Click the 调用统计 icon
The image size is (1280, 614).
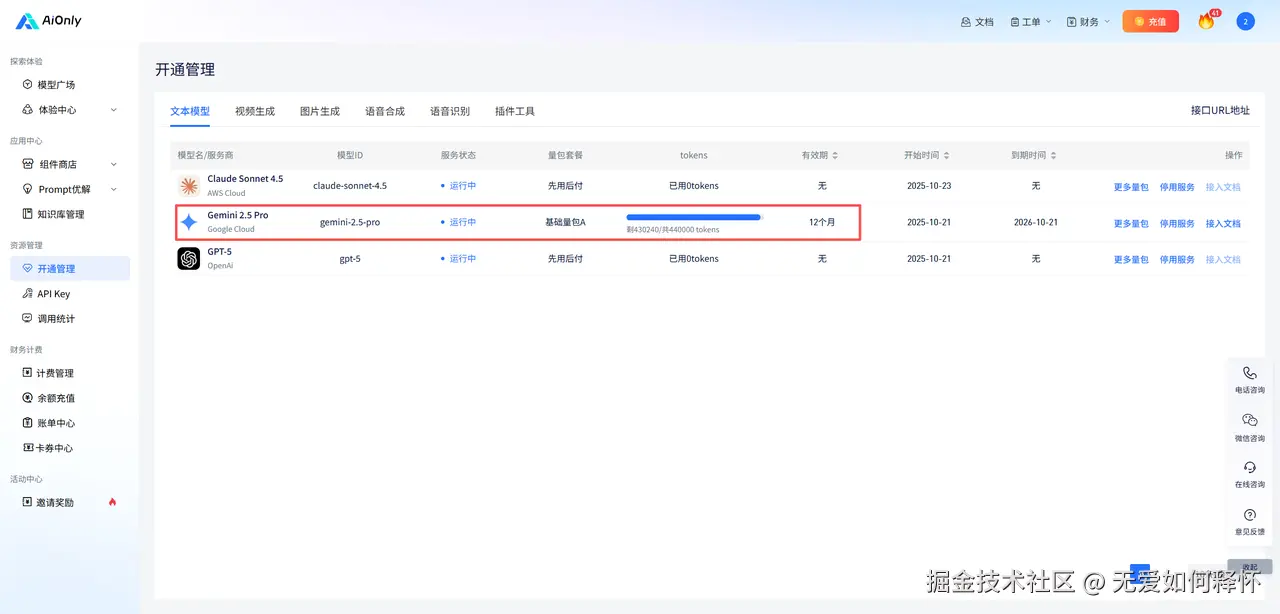pos(27,318)
